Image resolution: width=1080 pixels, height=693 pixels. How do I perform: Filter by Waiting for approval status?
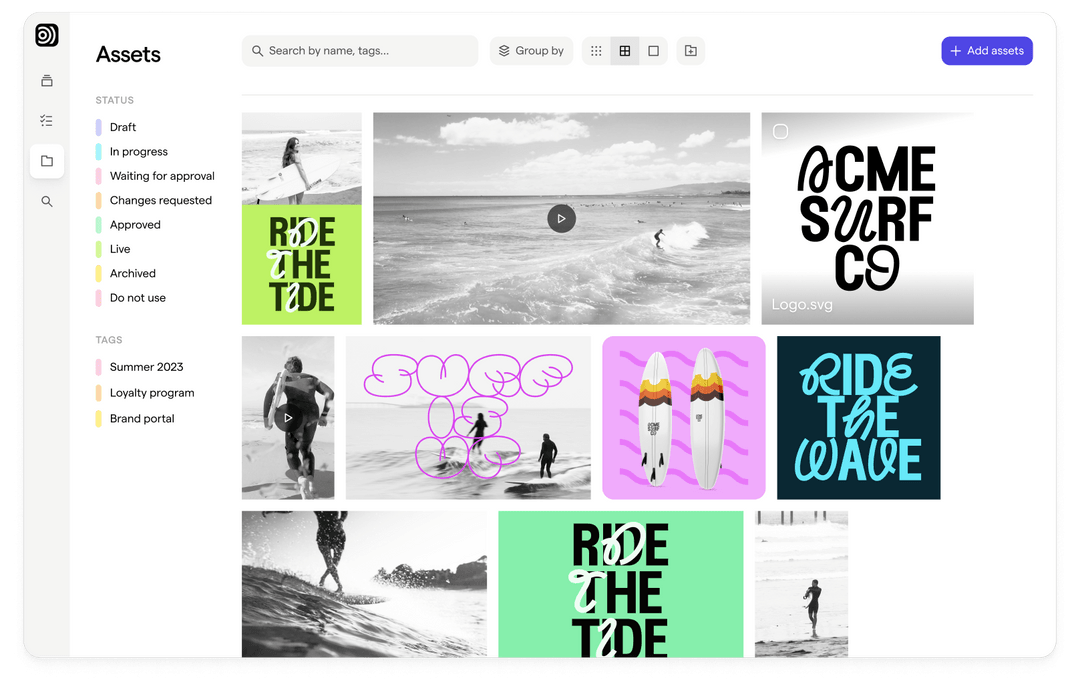click(x=161, y=175)
